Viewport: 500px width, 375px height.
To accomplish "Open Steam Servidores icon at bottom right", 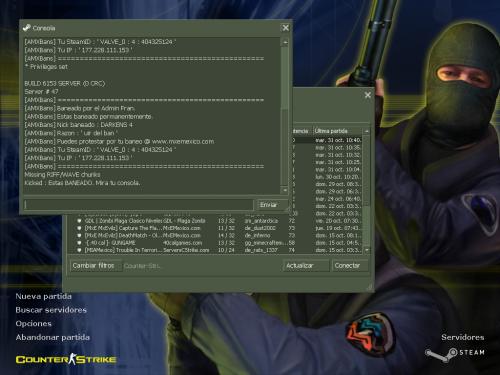I will (x=455, y=348).
